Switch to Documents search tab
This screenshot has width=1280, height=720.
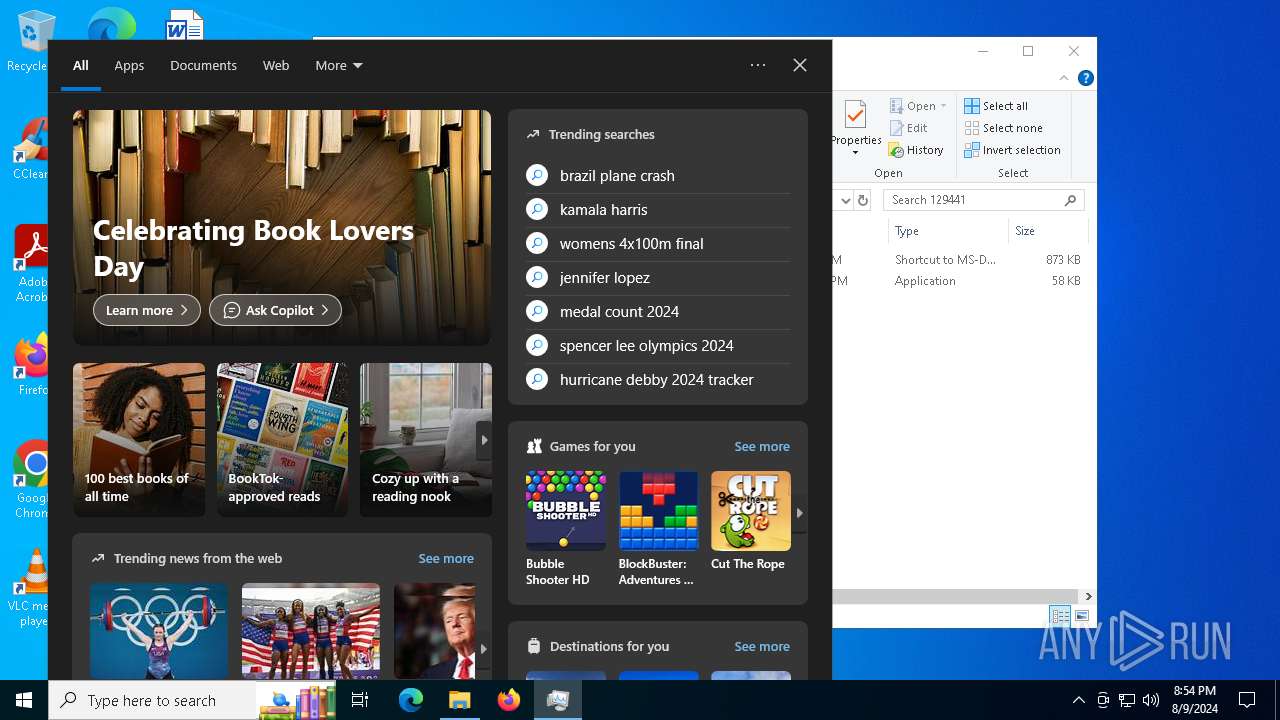(x=203, y=65)
